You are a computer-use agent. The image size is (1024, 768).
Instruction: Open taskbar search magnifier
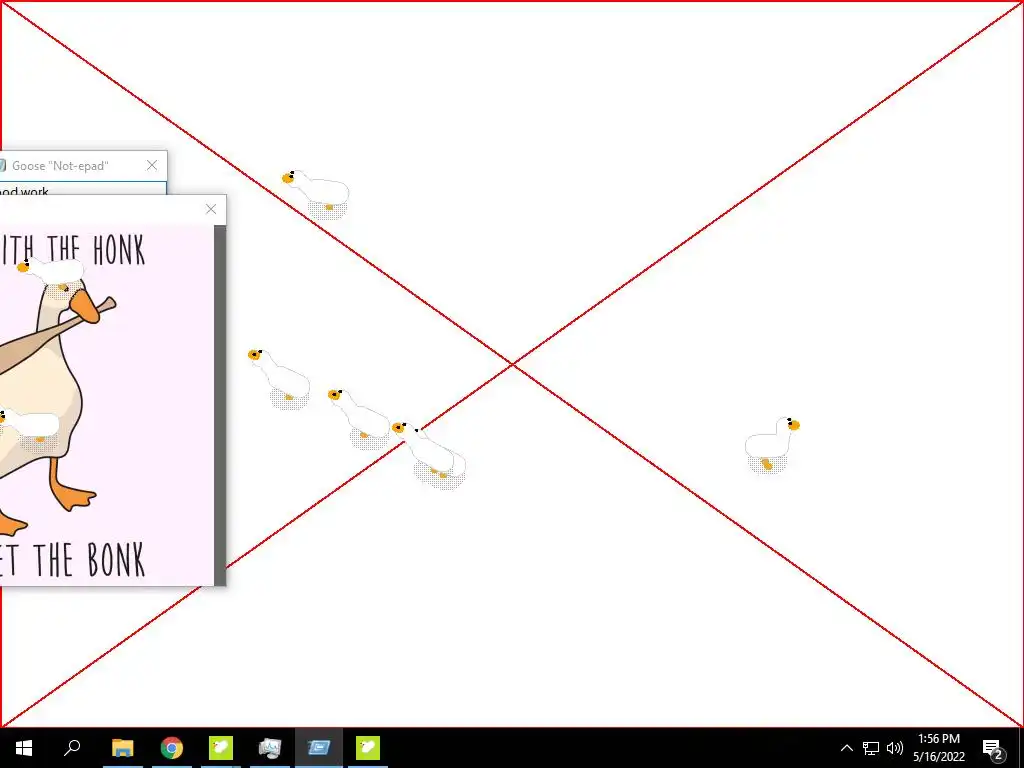pos(72,748)
